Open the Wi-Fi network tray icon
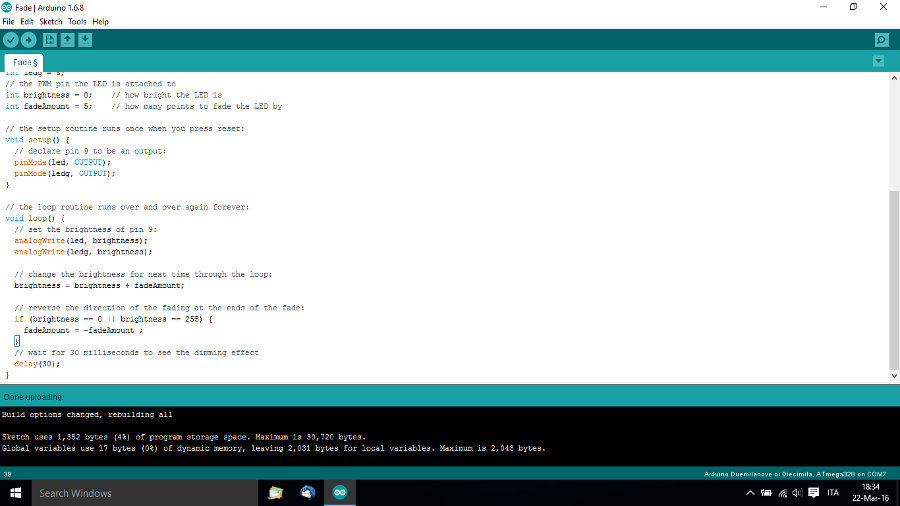The height and width of the screenshot is (506, 900). click(783, 493)
